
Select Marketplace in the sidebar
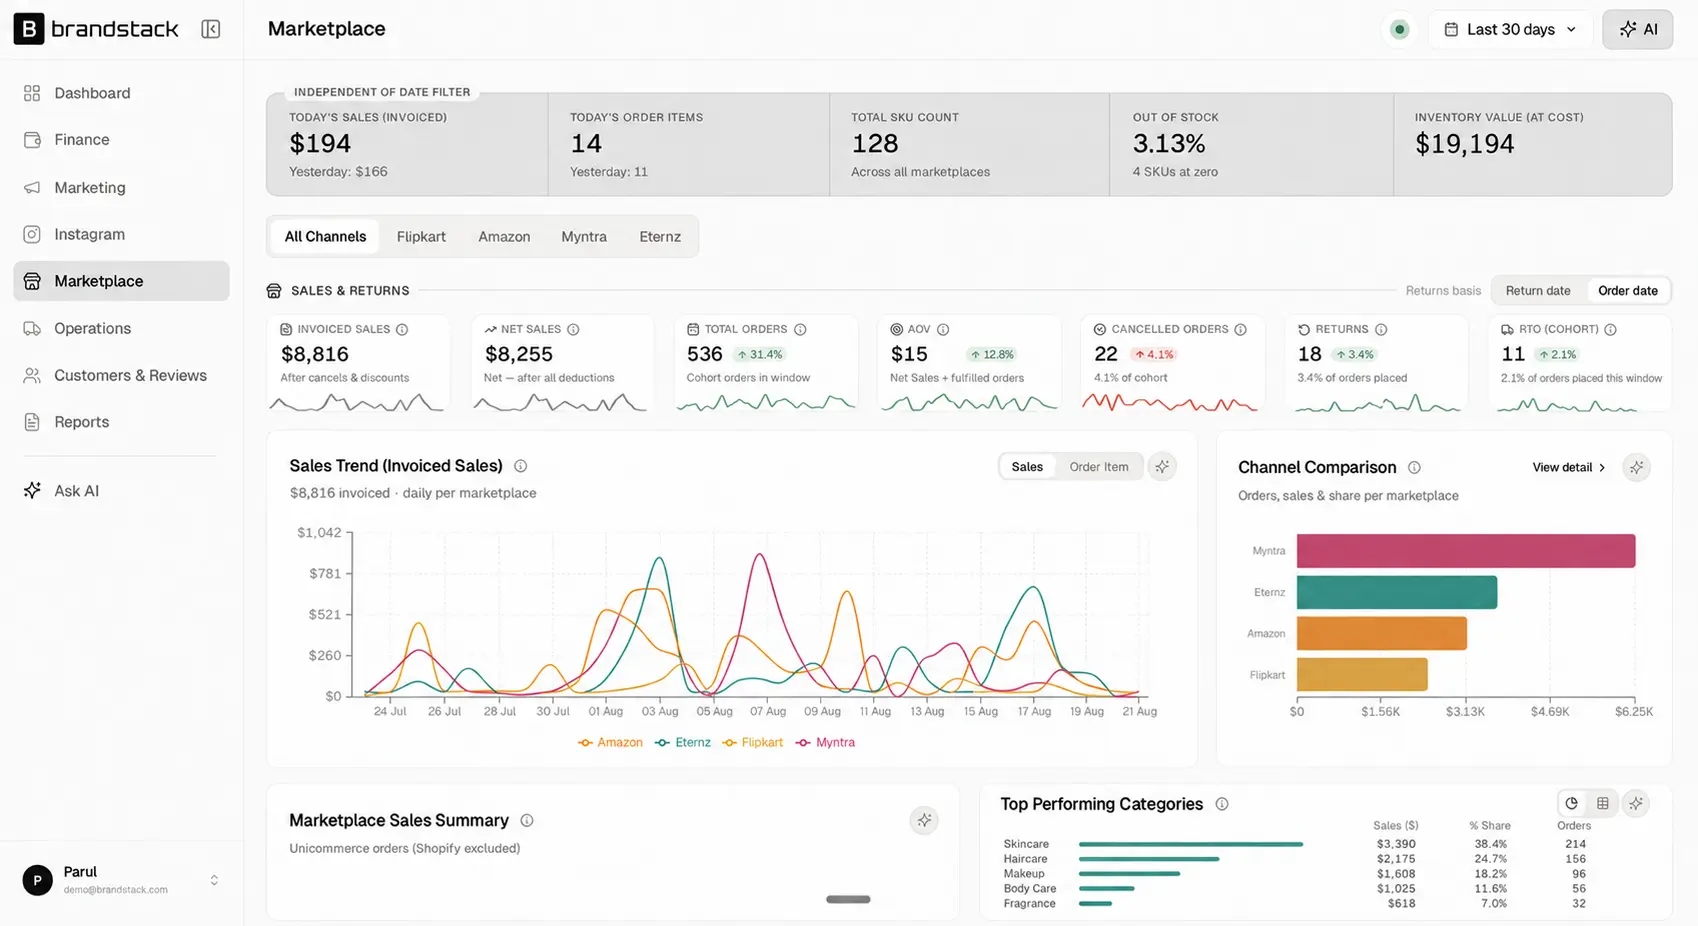[121, 281]
